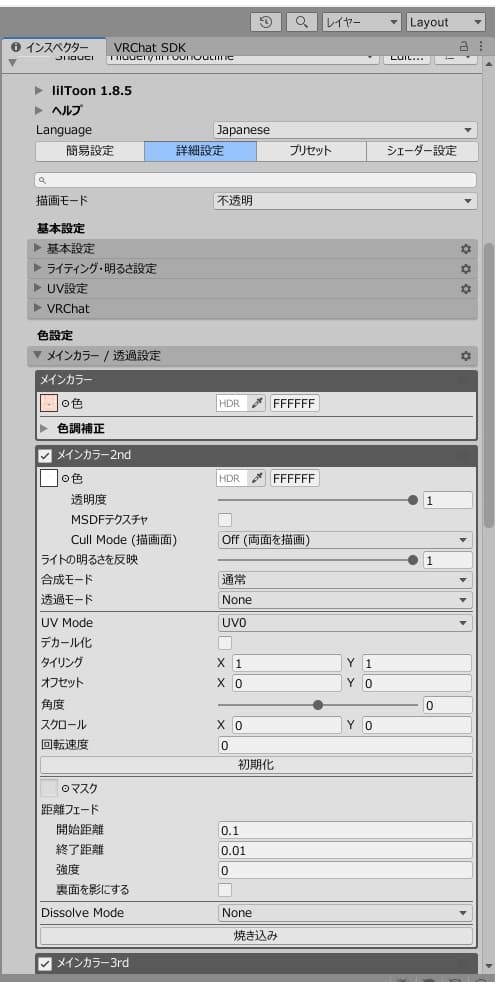Image resolution: width=495 pixels, height=982 pixels.
Task: Edit the 回転速度 field
Action: pos(345,745)
